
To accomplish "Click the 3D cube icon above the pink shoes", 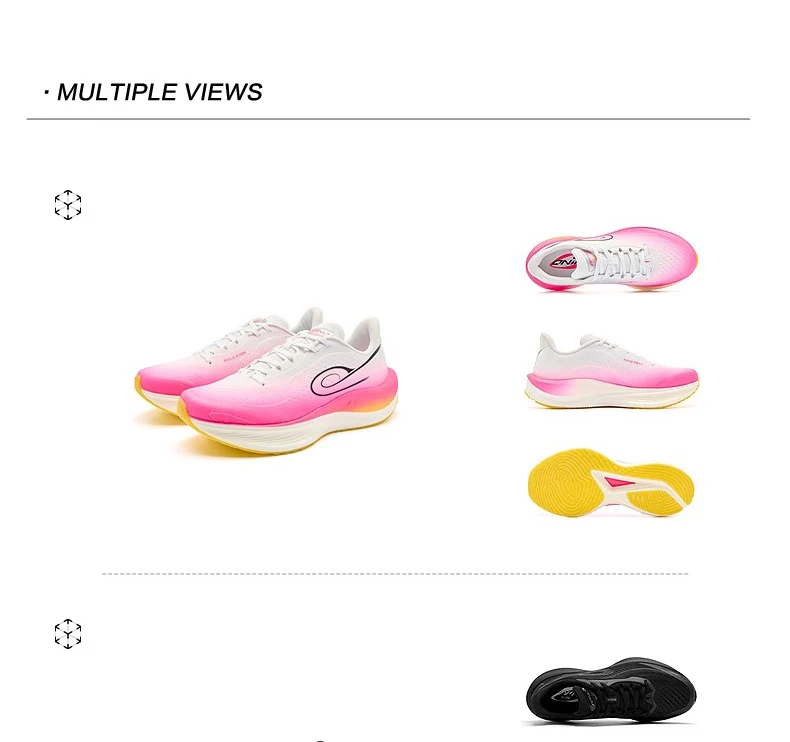I will click(x=68, y=205).
